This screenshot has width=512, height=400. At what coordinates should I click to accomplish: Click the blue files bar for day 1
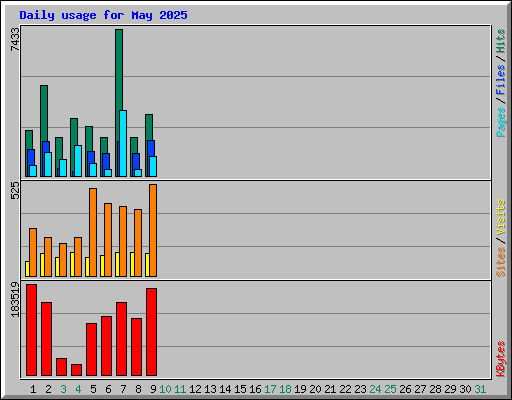point(31,157)
